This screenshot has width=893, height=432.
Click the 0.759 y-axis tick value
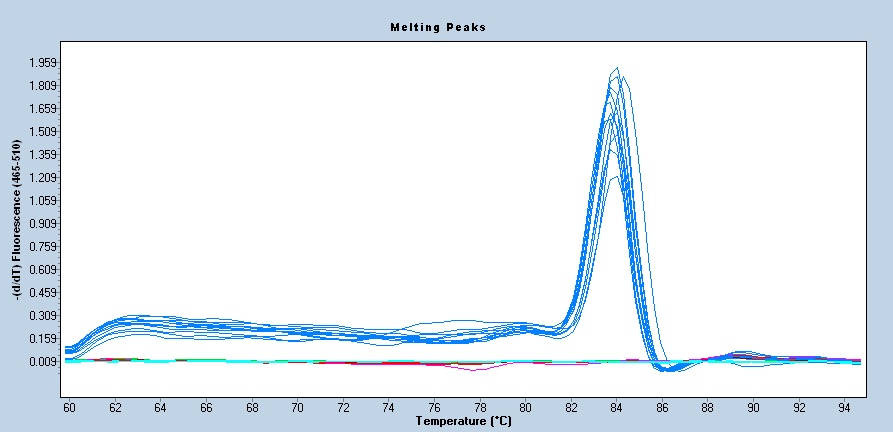coord(43,247)
